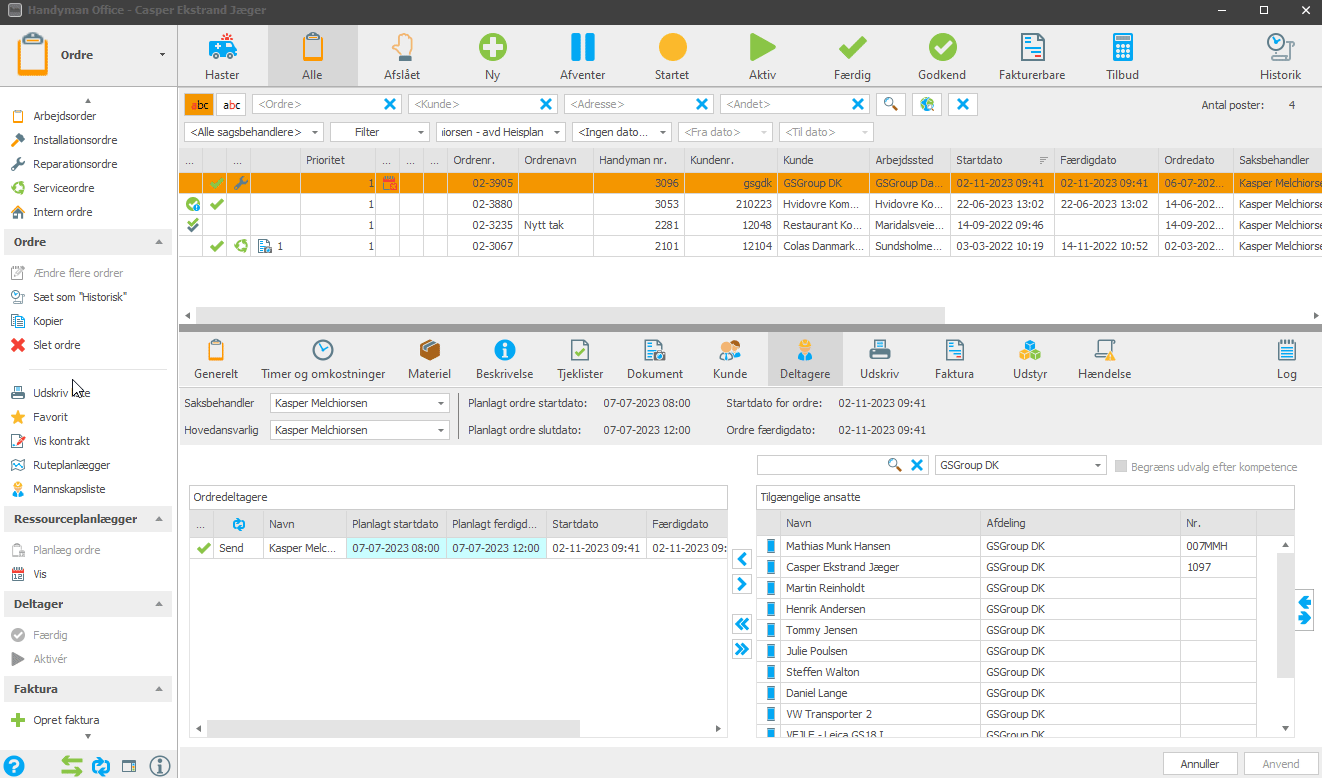
Task: Select Serviceordre in the sidebar
Action: tap(64, 188)
